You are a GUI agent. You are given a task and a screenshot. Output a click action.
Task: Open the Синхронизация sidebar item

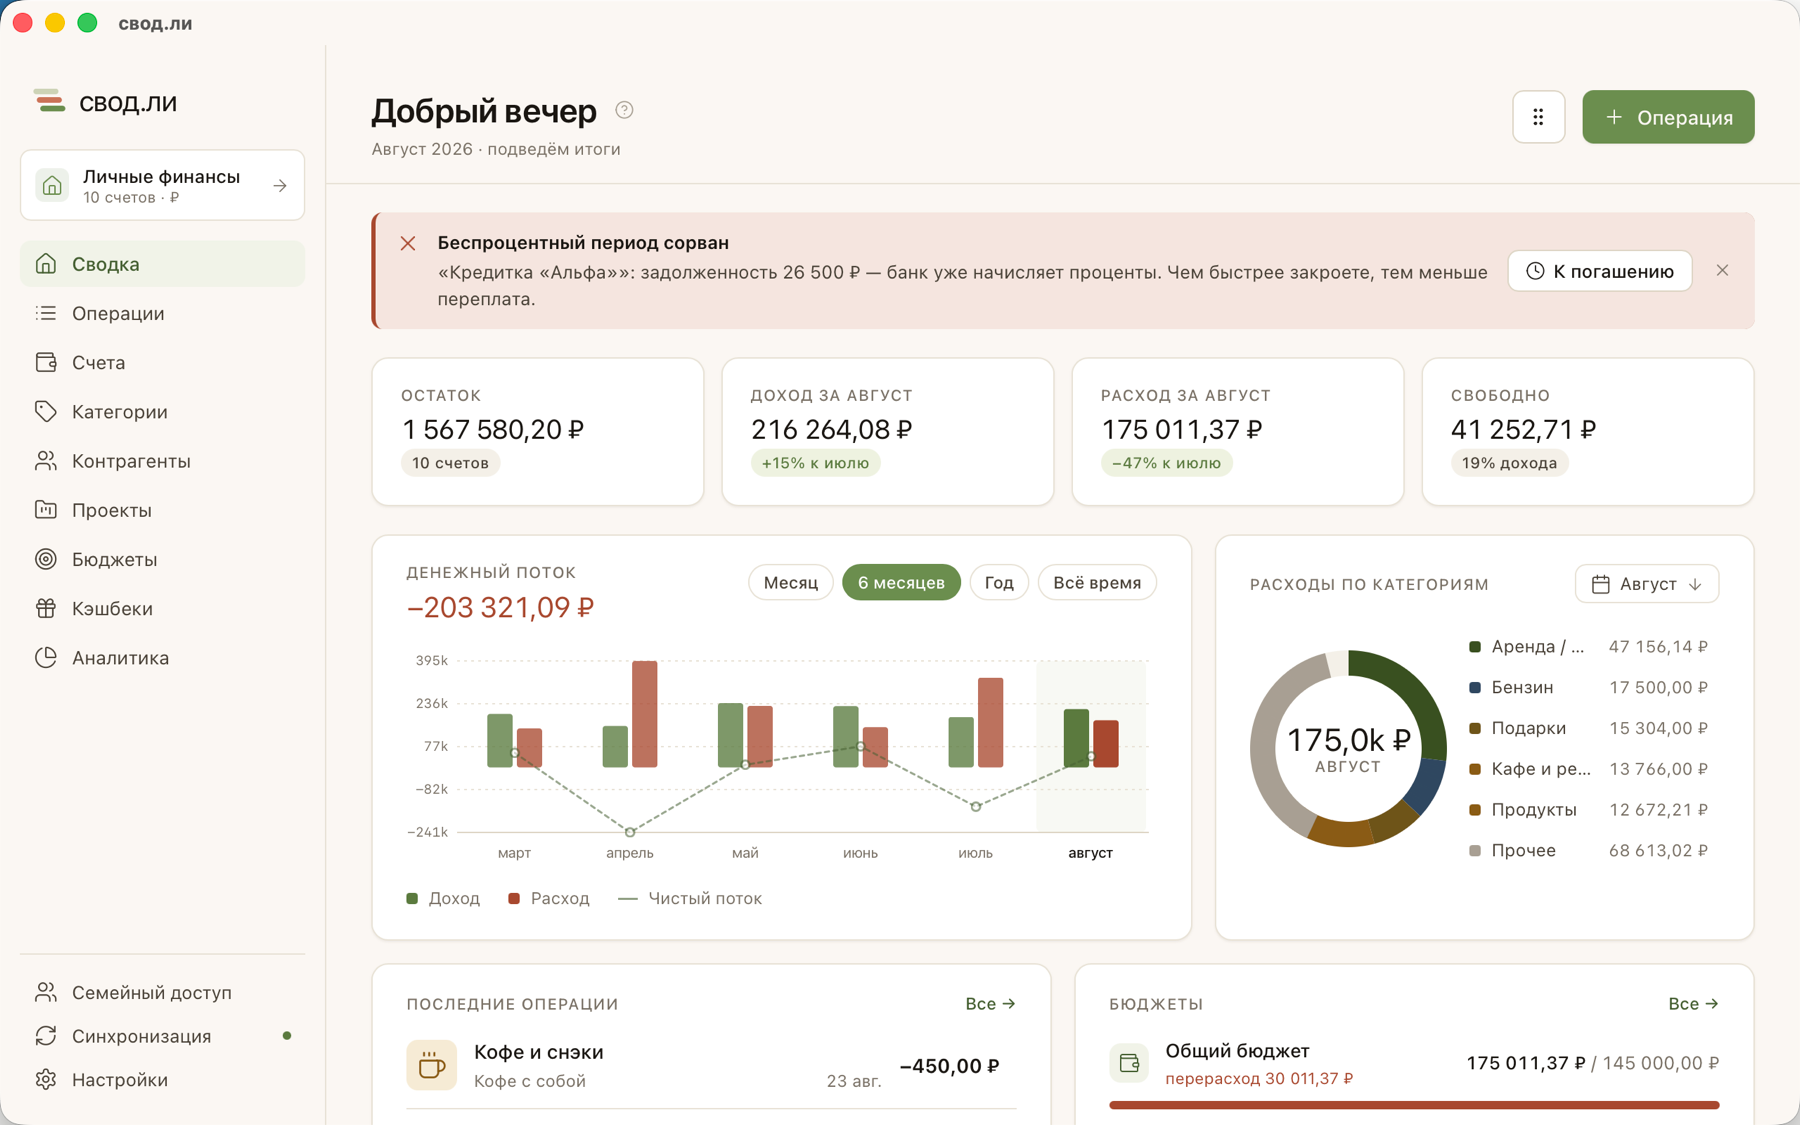coord(162,1036)
